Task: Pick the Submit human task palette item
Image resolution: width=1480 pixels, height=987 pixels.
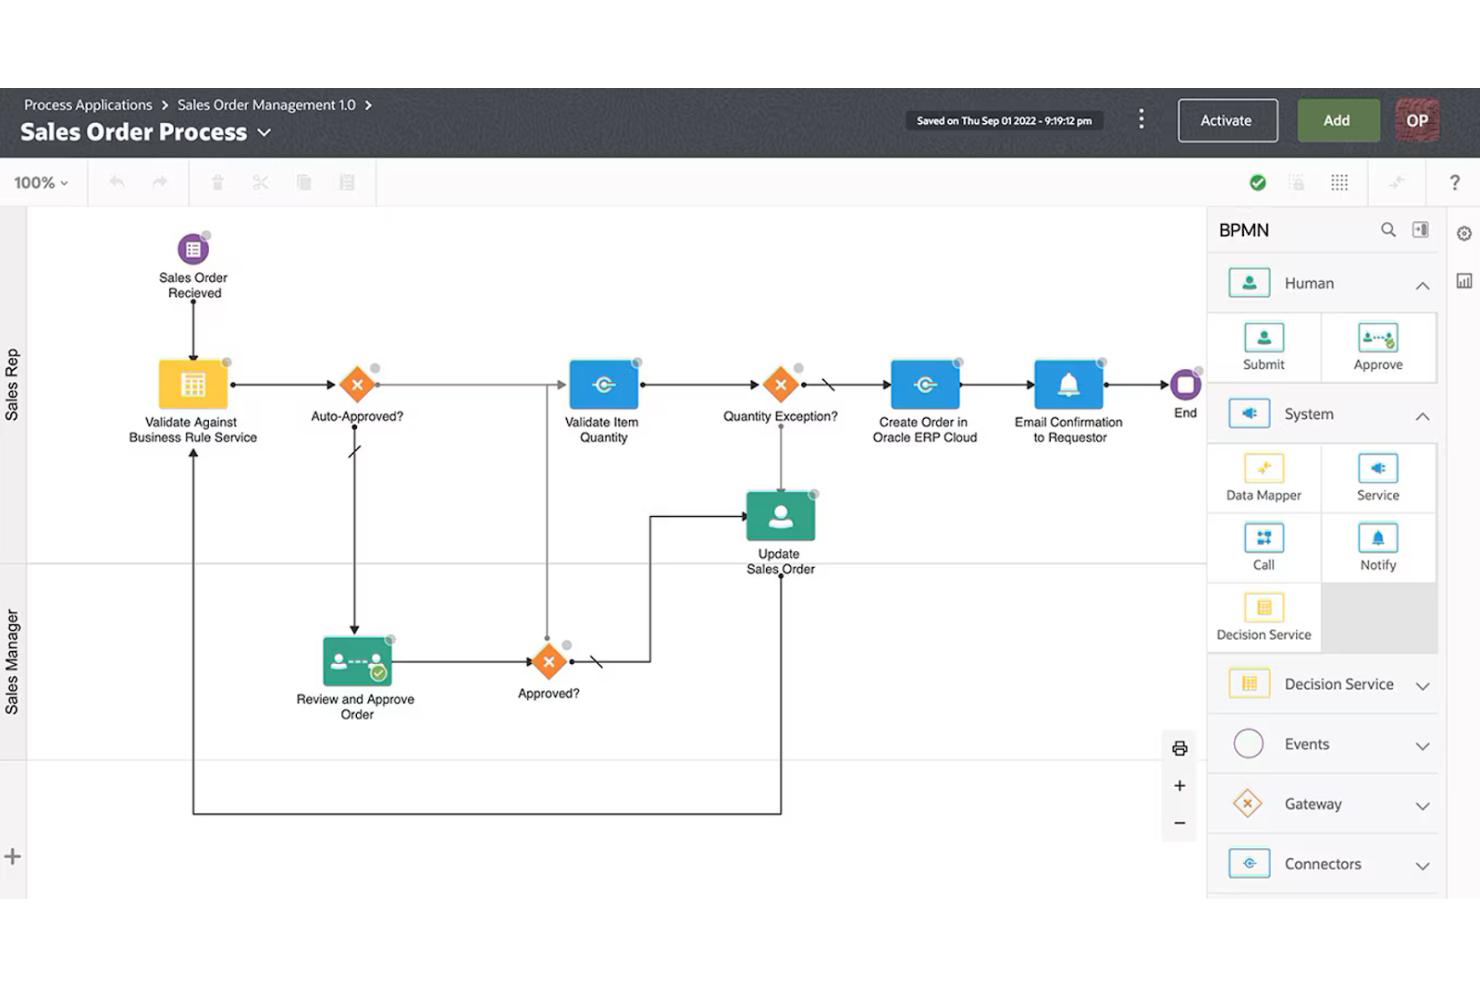Action: click(1264, 347)
